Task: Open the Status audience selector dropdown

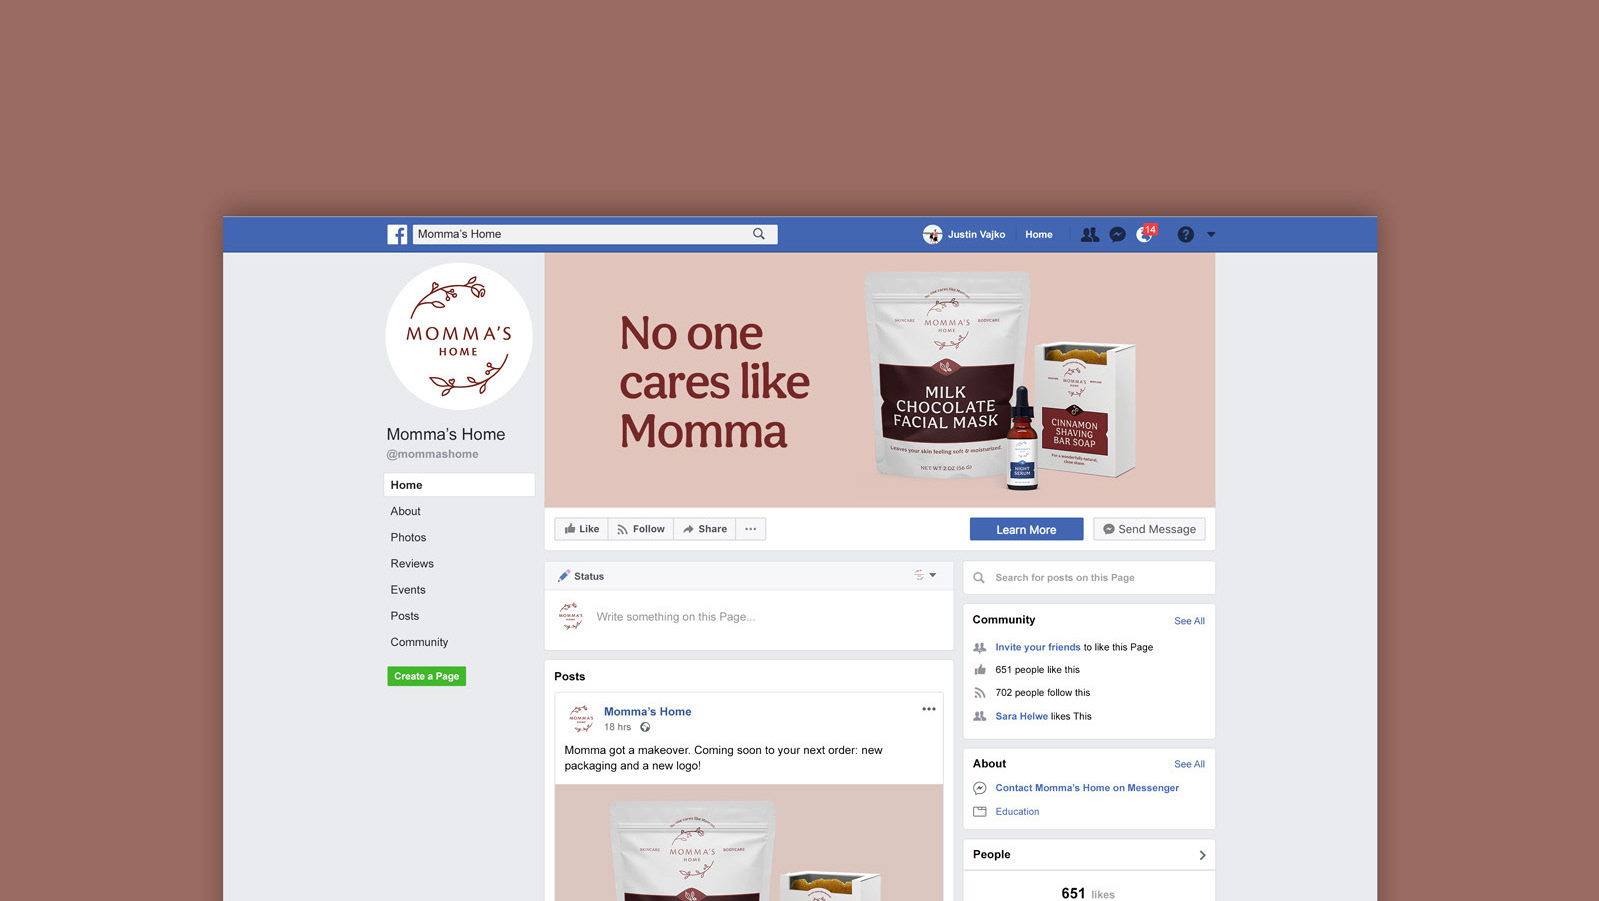Action: point(925,575)
